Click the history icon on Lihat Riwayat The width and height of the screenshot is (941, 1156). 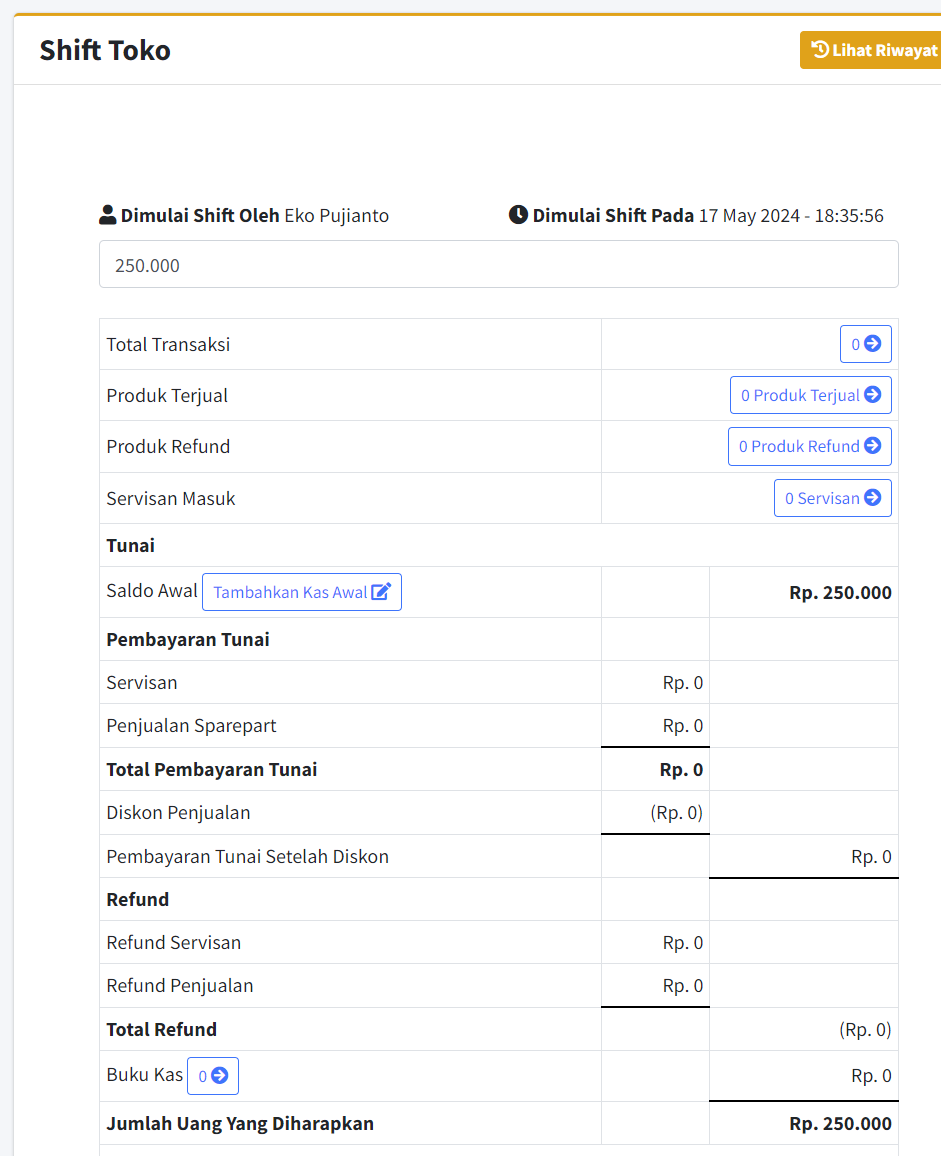(x=820, y=50)
